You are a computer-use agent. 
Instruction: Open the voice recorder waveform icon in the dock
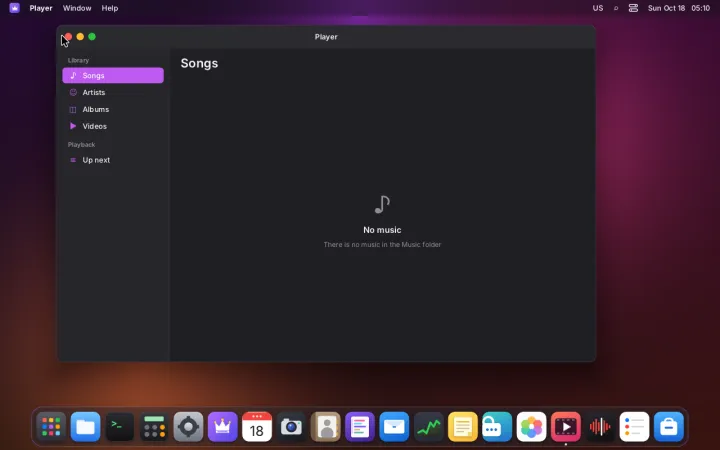pos(600,427)
